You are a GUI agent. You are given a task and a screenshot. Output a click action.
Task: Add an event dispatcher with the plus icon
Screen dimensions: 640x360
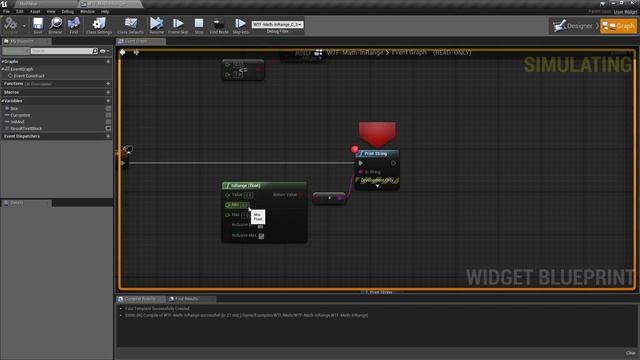(x=108, y=136)
